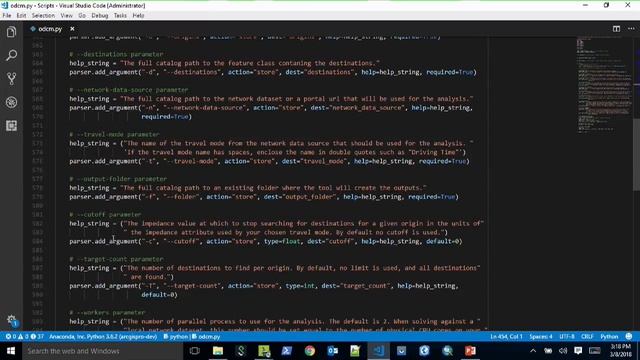Open the Debug view in the activity bar

(x=11, y=102)
